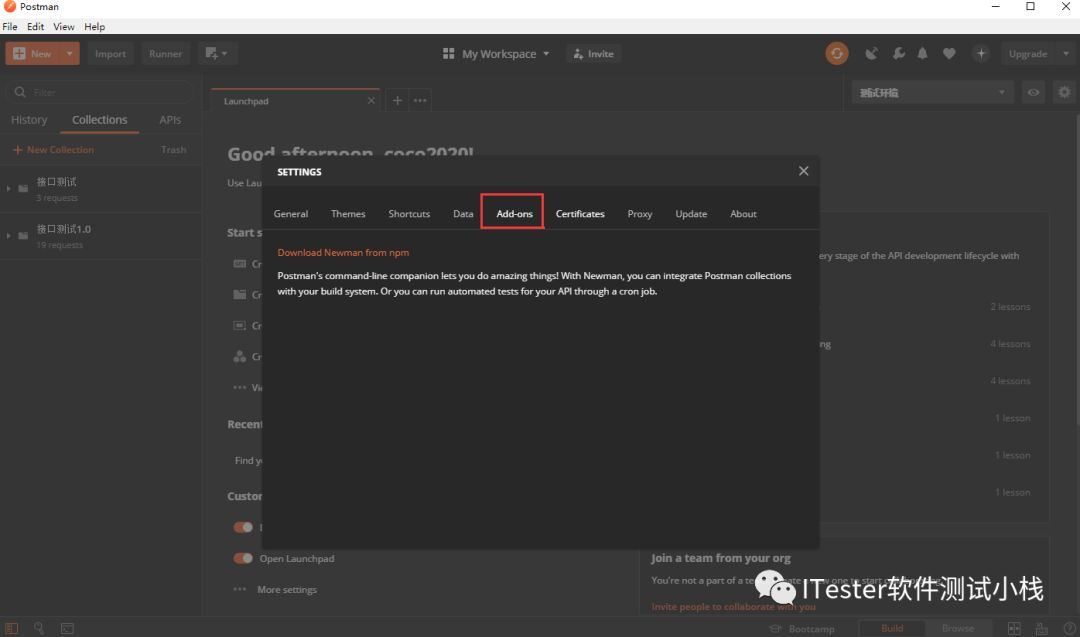Open the Shortcuts settings tab
Screen dimensions: 1080x637
coord(409,214)
